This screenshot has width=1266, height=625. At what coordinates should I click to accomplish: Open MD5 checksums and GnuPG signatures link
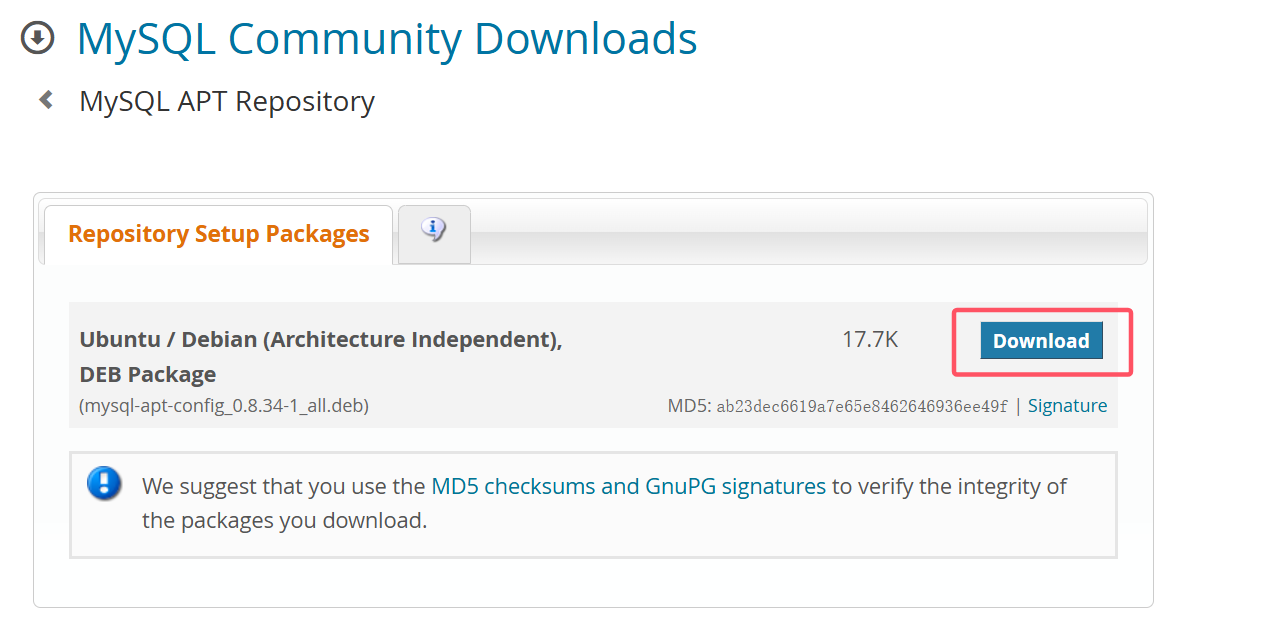pyautogui.click(x=628, y=487)
